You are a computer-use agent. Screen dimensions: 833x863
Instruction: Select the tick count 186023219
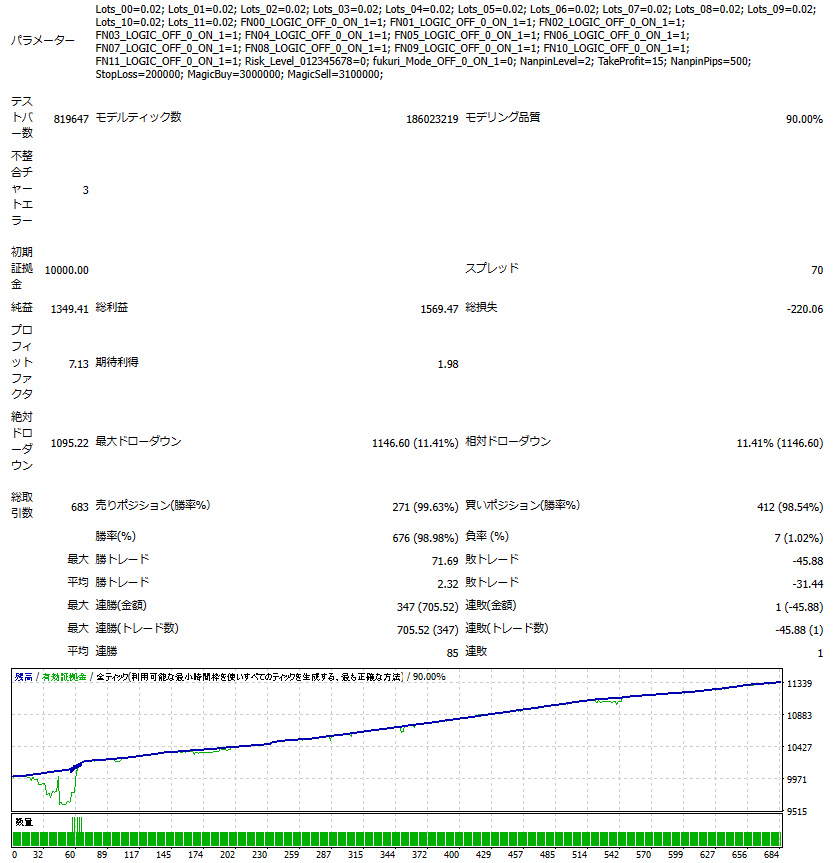[x=432, y=119]
